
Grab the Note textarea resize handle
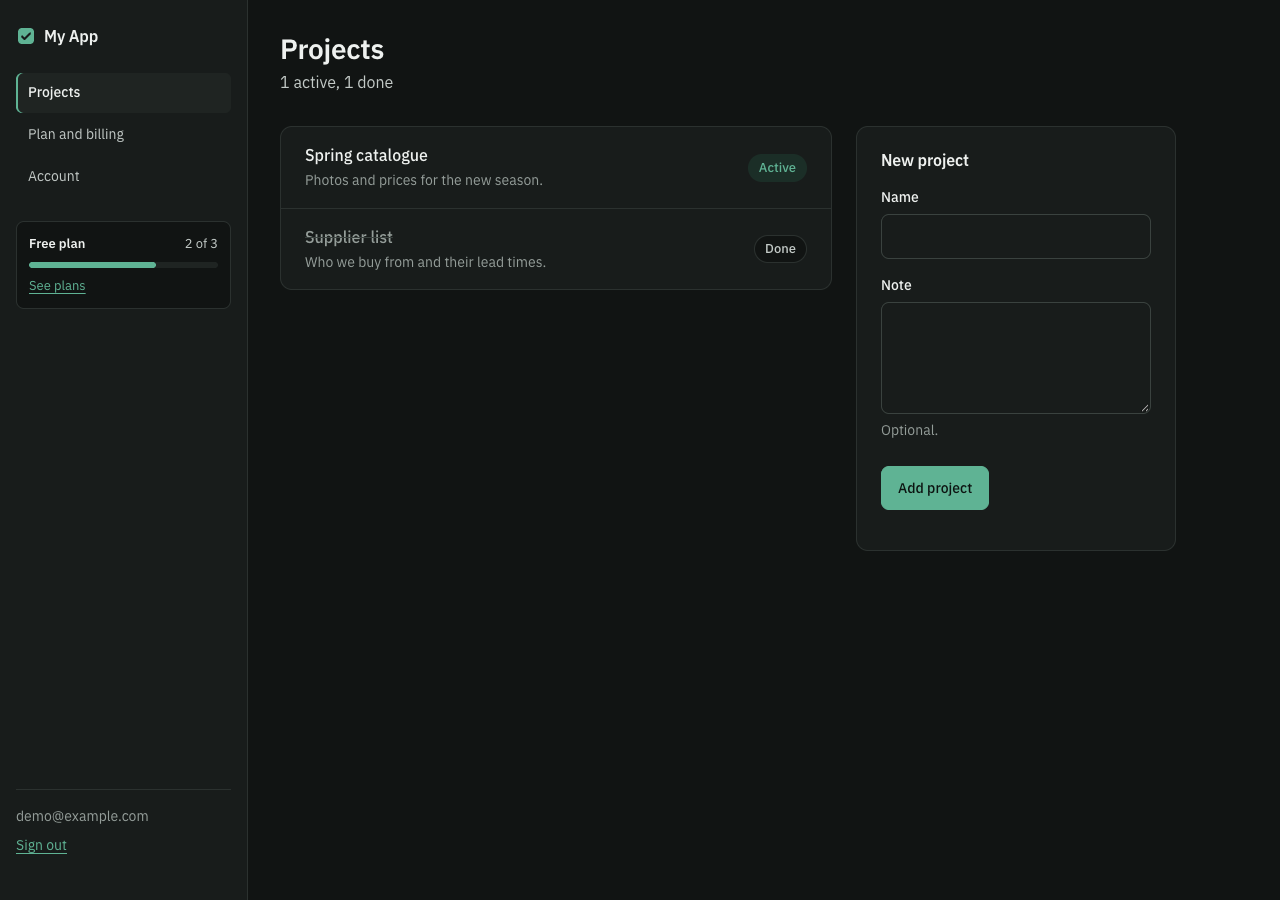pos(1145,408)
